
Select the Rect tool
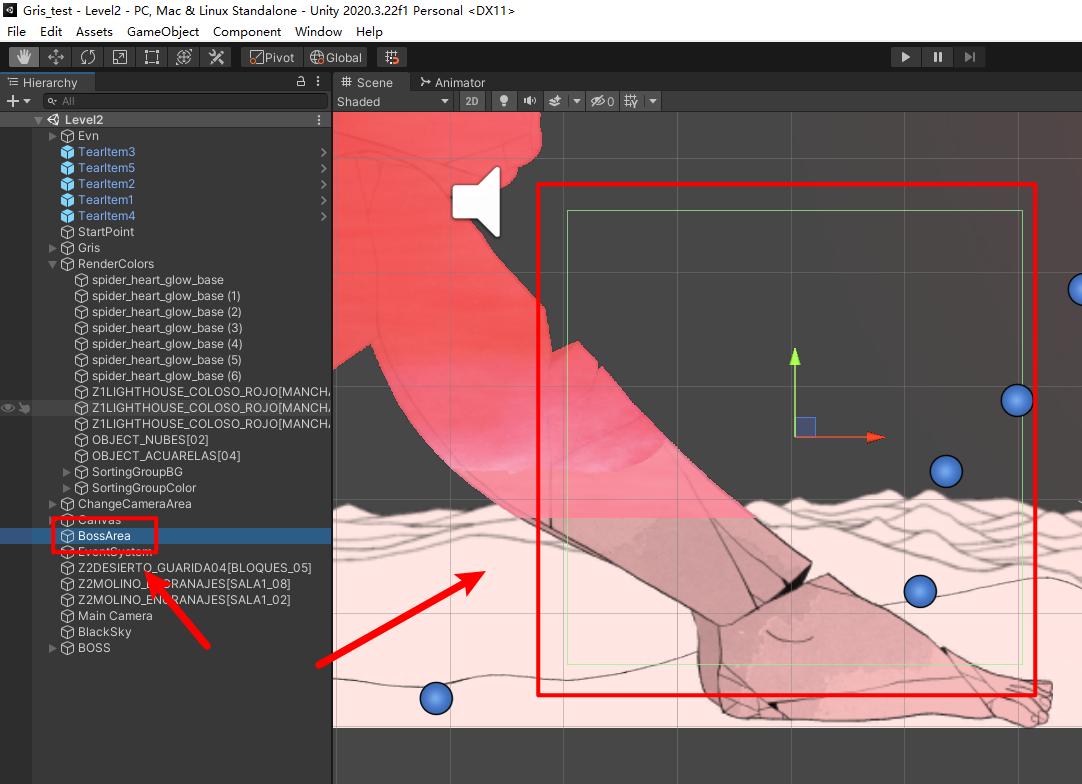point(152,57)
